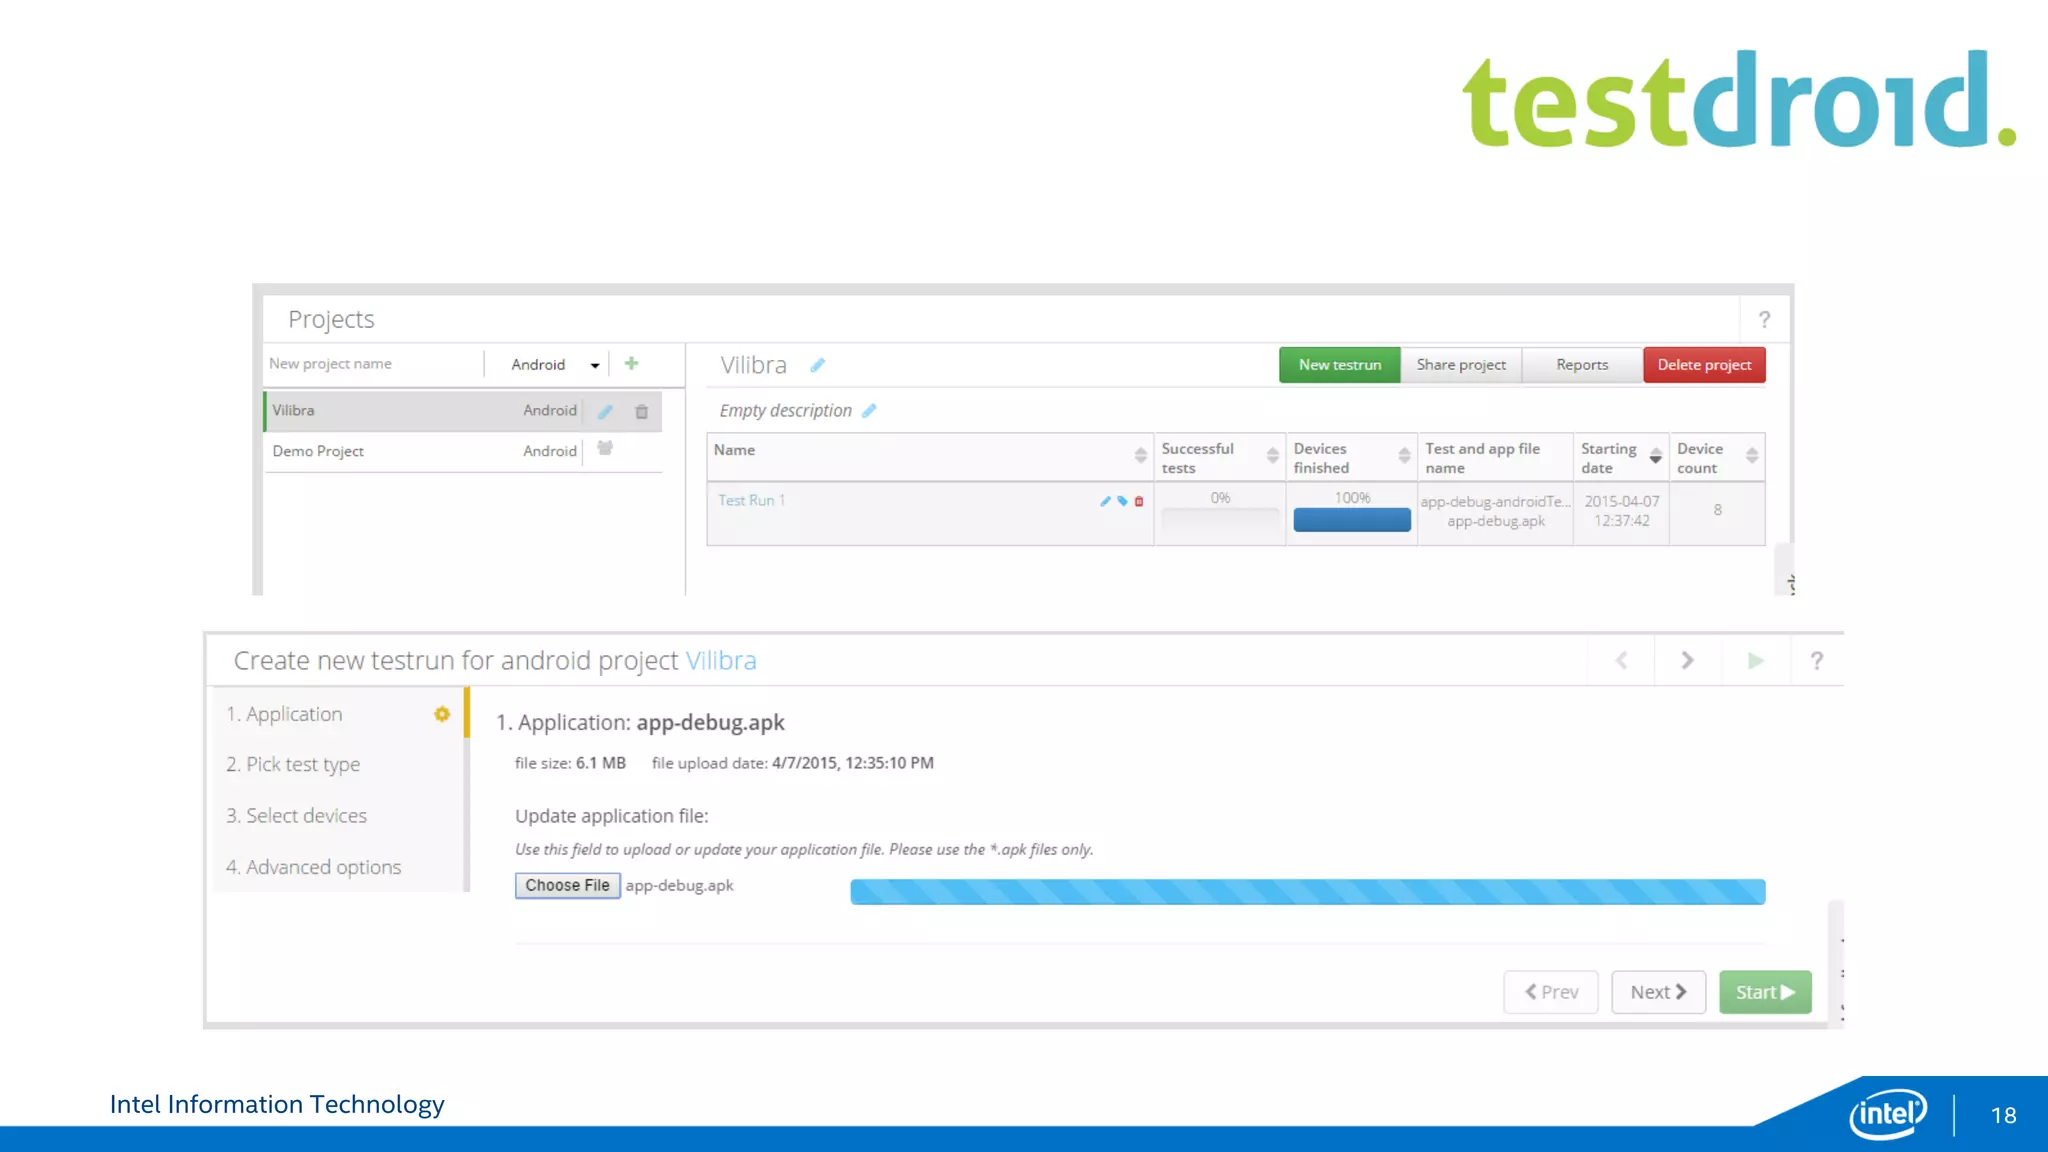Click the green plus add project icon

tap(631, 364)
